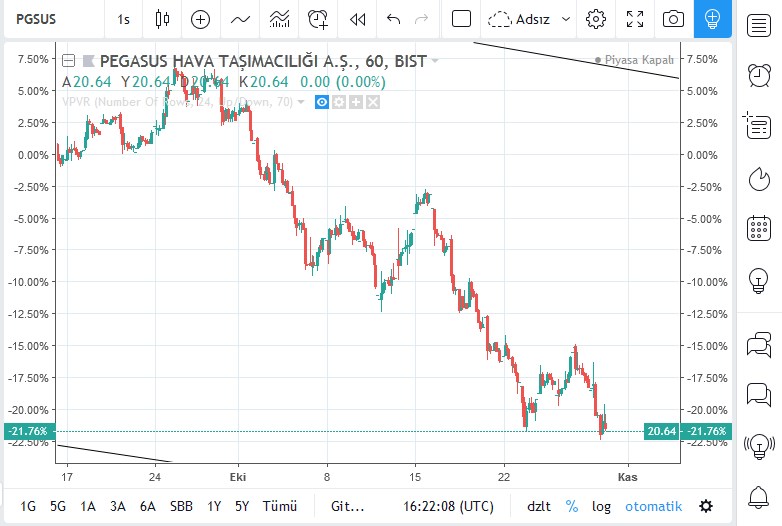Open the Adsız cloud layout name
This screenshot has height=526, width=782.
(x=519, y=19)
